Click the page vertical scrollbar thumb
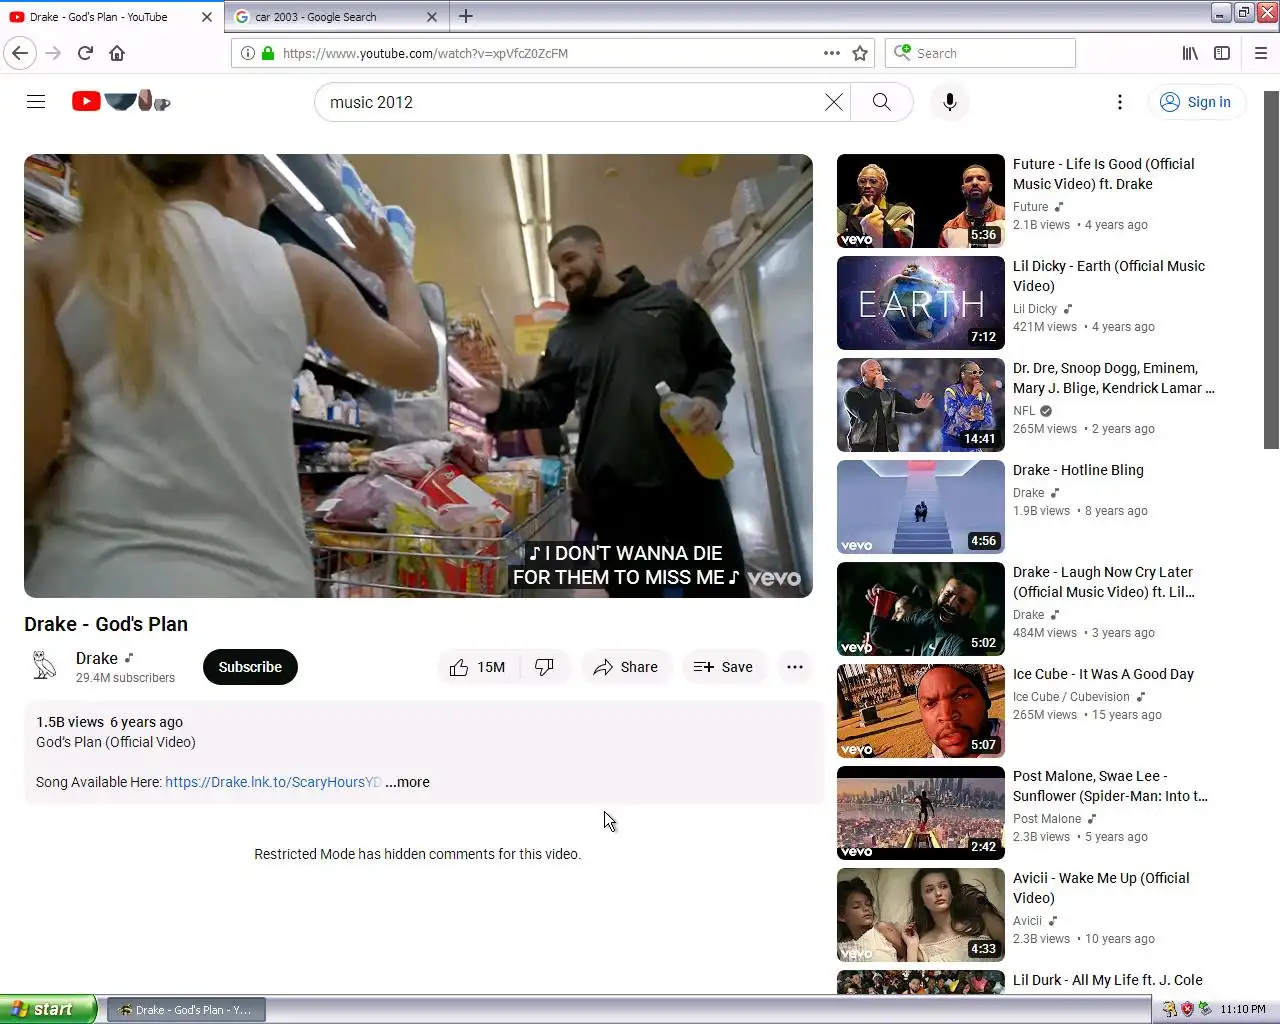This screenshot has width=1280, height=1024. pyautogui.click(x=1271, y=270)
